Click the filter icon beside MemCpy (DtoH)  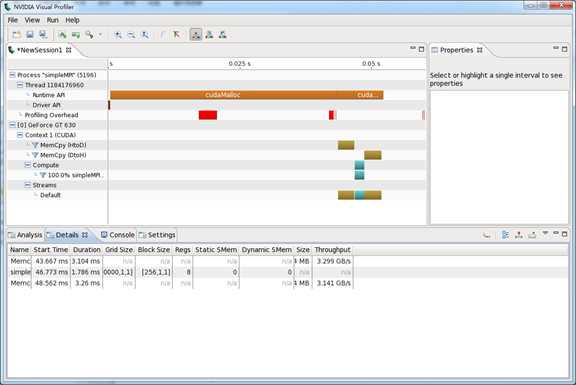tap(35, 155)
